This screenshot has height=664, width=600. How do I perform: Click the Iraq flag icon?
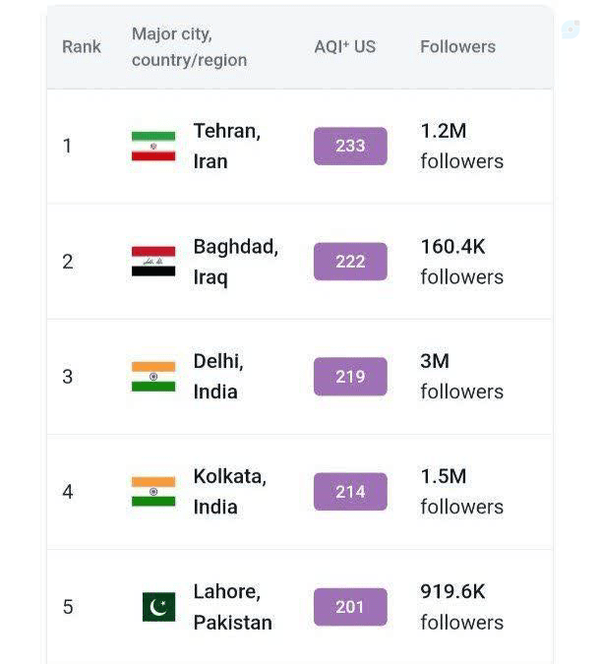pyautogui.click(x=153, y=261)
